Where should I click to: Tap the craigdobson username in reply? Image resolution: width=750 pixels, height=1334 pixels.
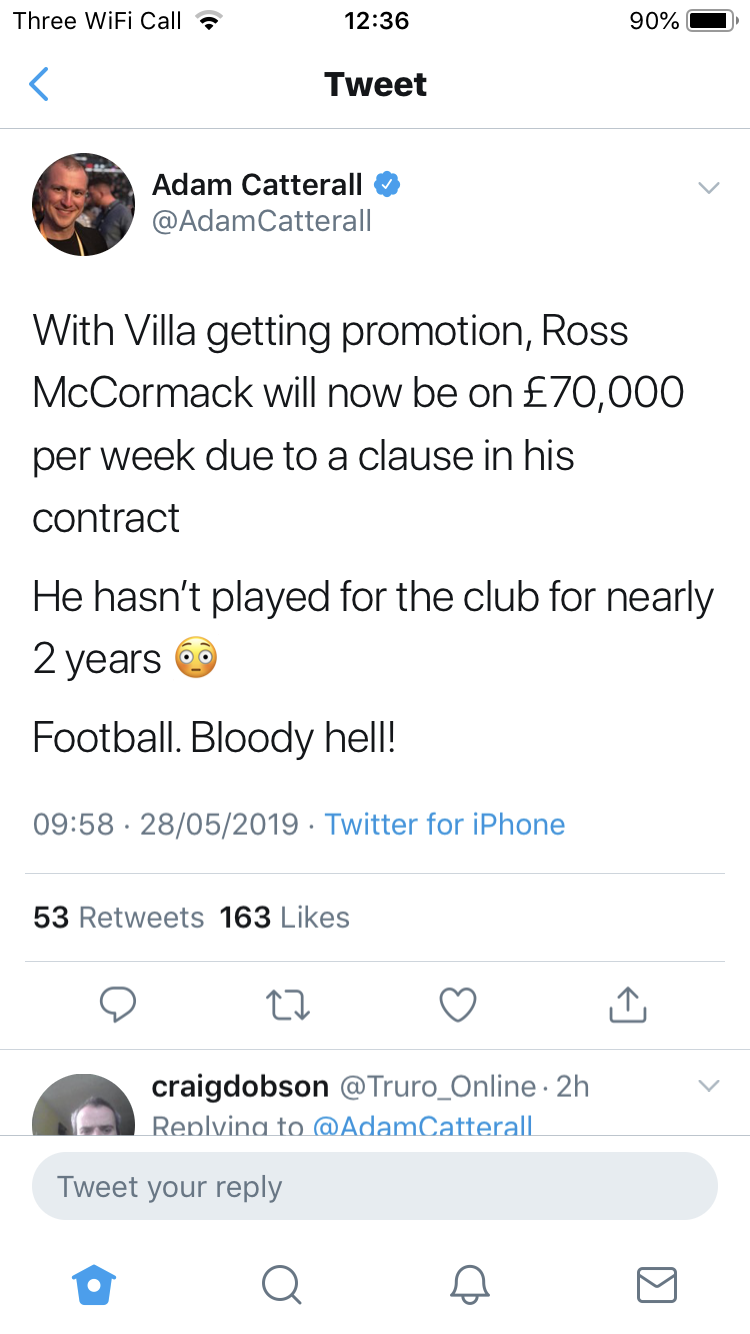pos(240,1086)
